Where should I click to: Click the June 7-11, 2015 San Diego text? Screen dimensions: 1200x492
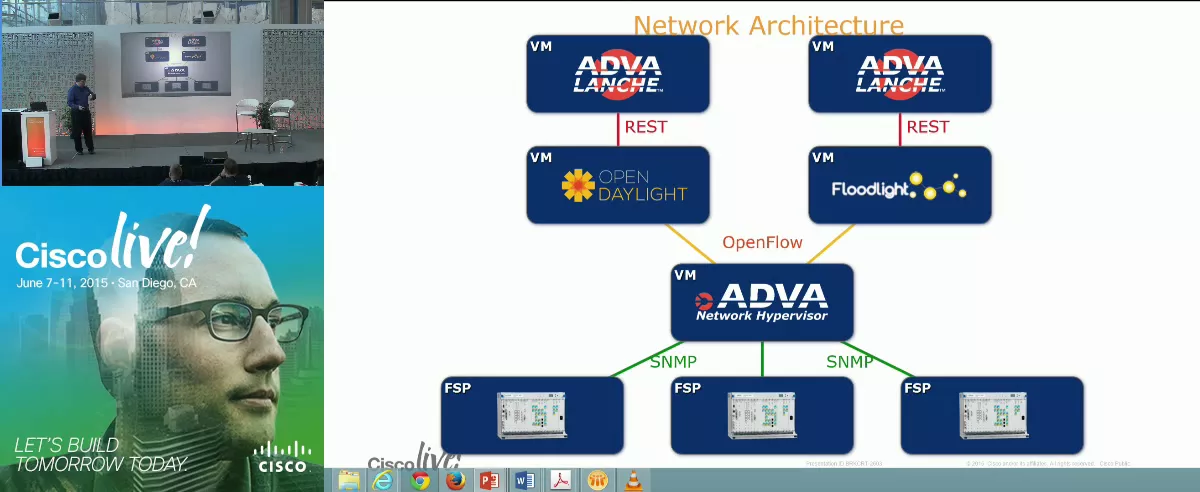click(106, 283)
